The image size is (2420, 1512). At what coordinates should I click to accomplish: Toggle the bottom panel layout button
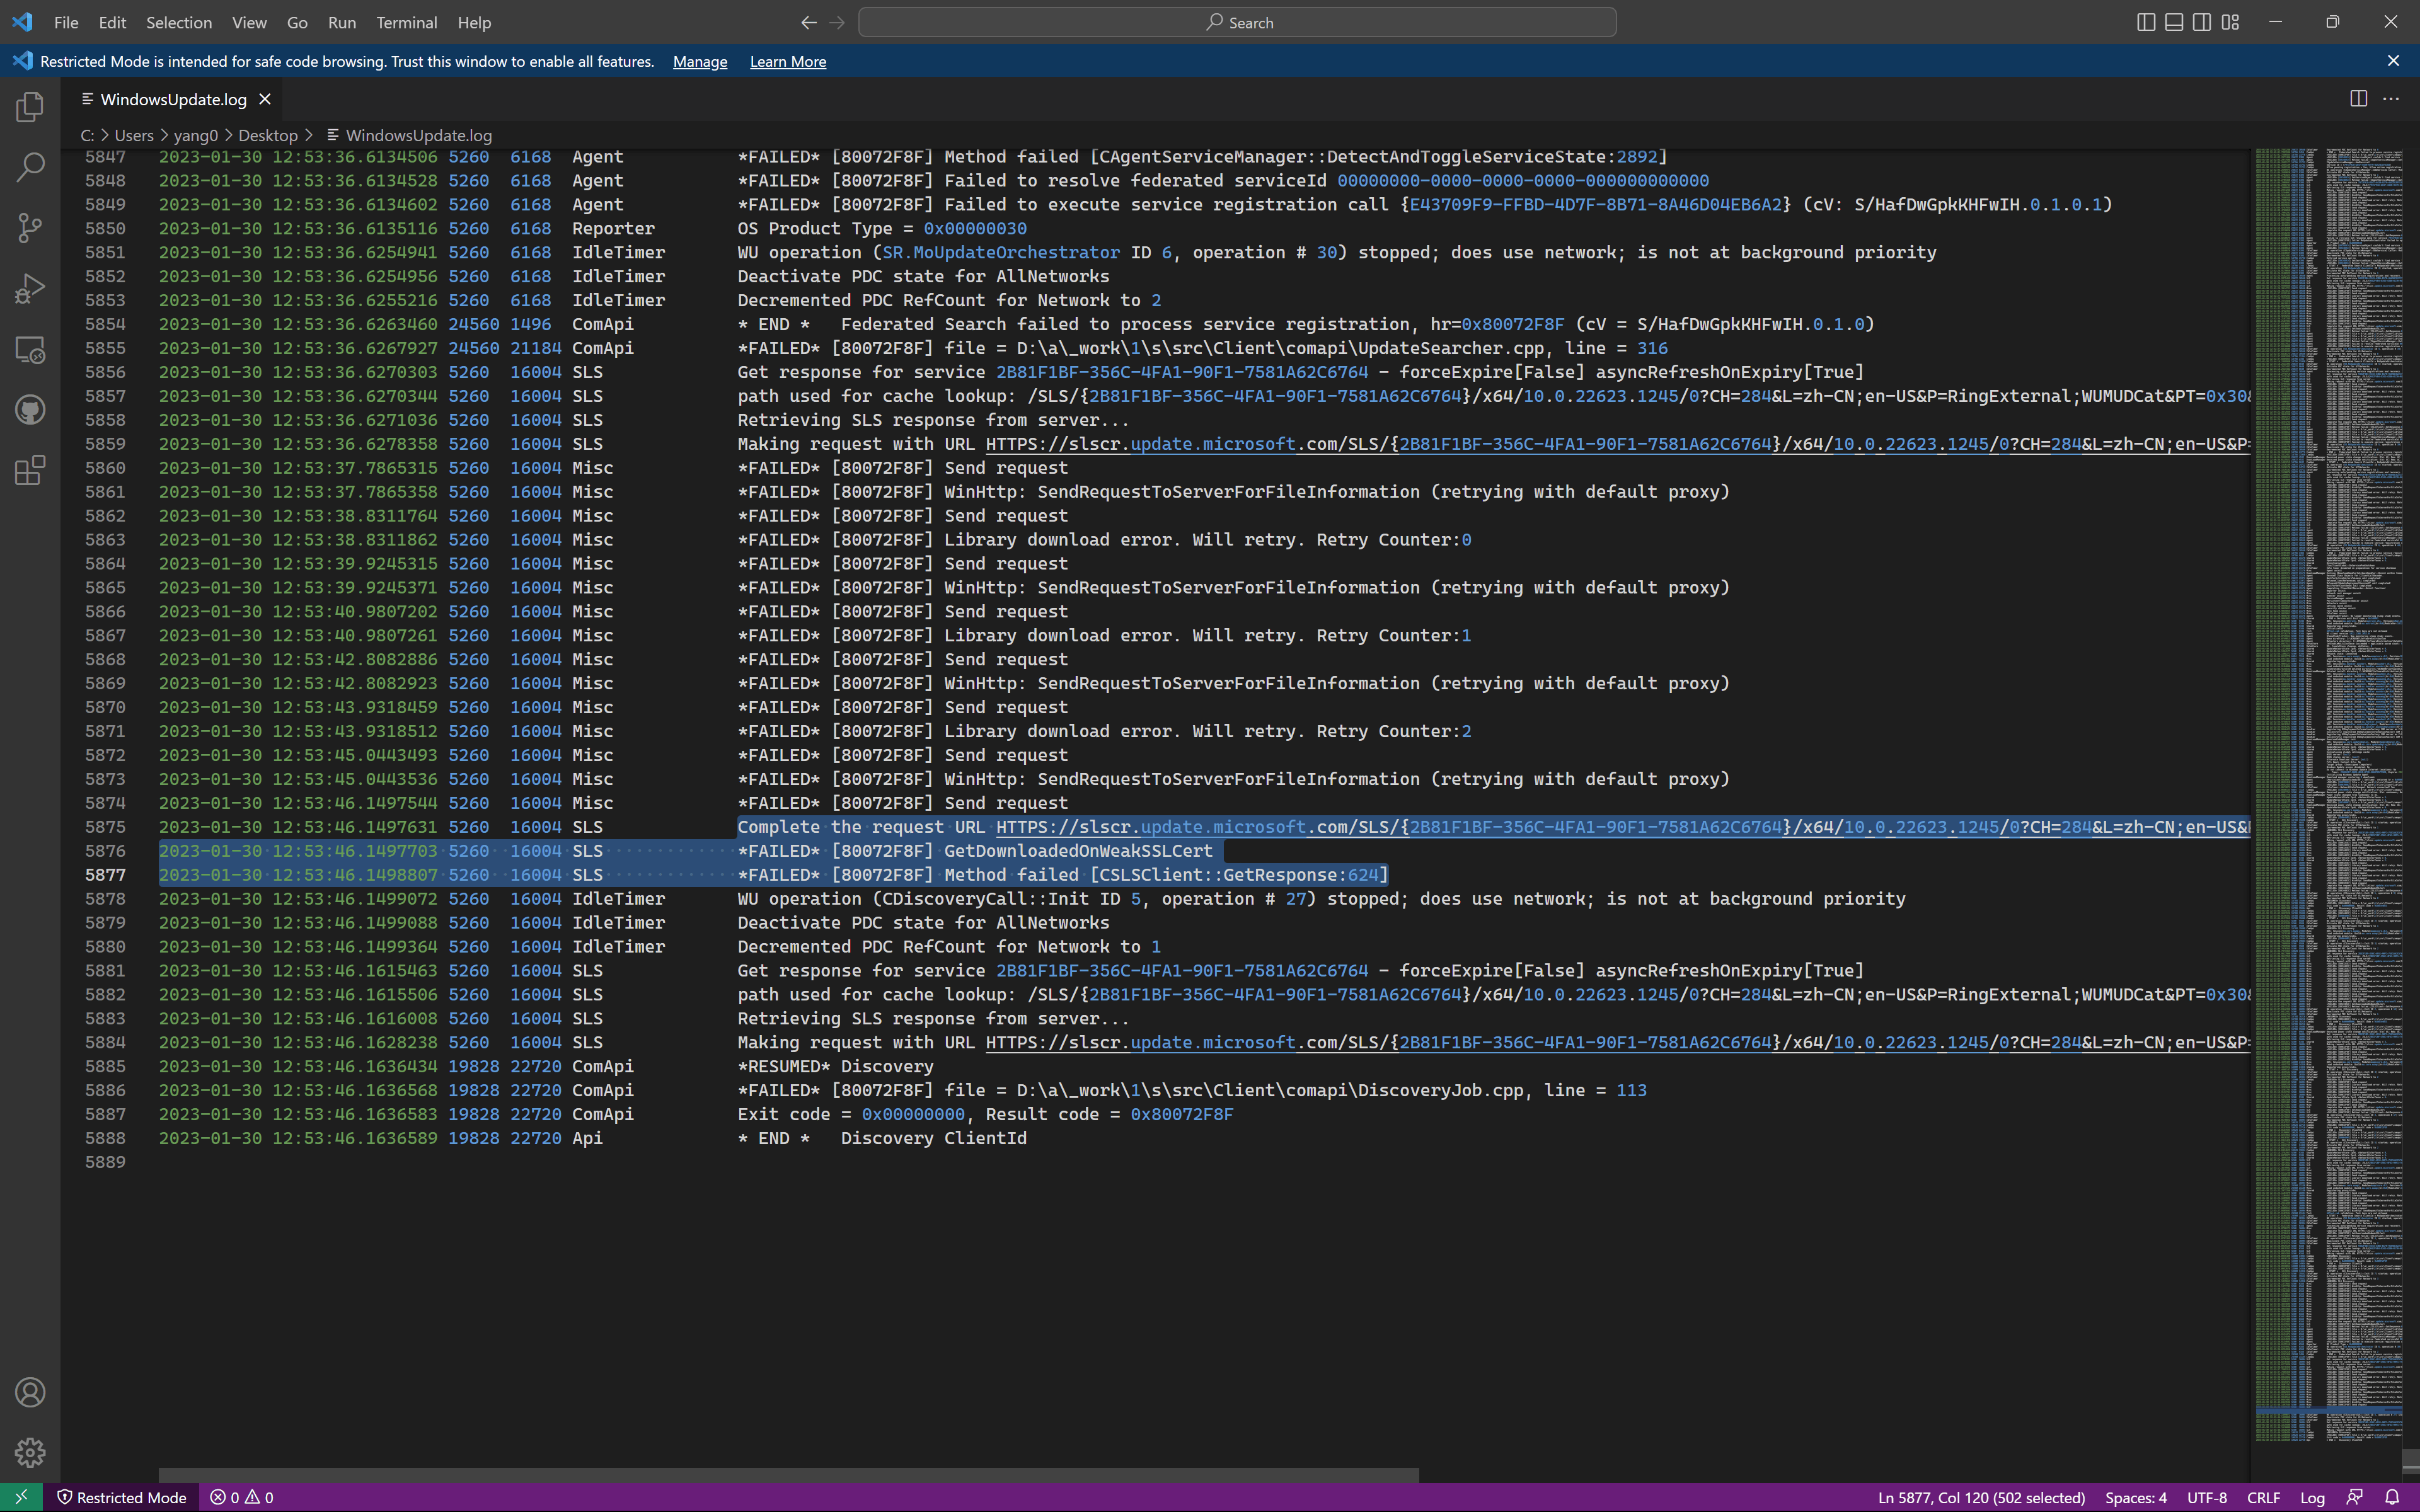tap(2173, 22)
